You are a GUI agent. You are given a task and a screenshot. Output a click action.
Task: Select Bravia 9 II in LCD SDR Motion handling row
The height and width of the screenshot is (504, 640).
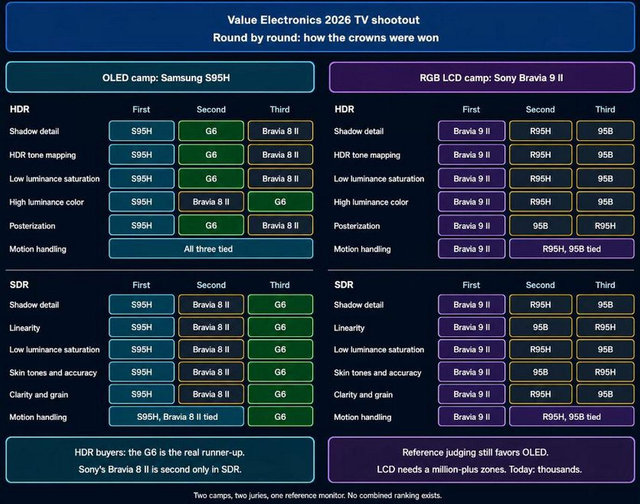pyautogui.click(x=471, y=417)
